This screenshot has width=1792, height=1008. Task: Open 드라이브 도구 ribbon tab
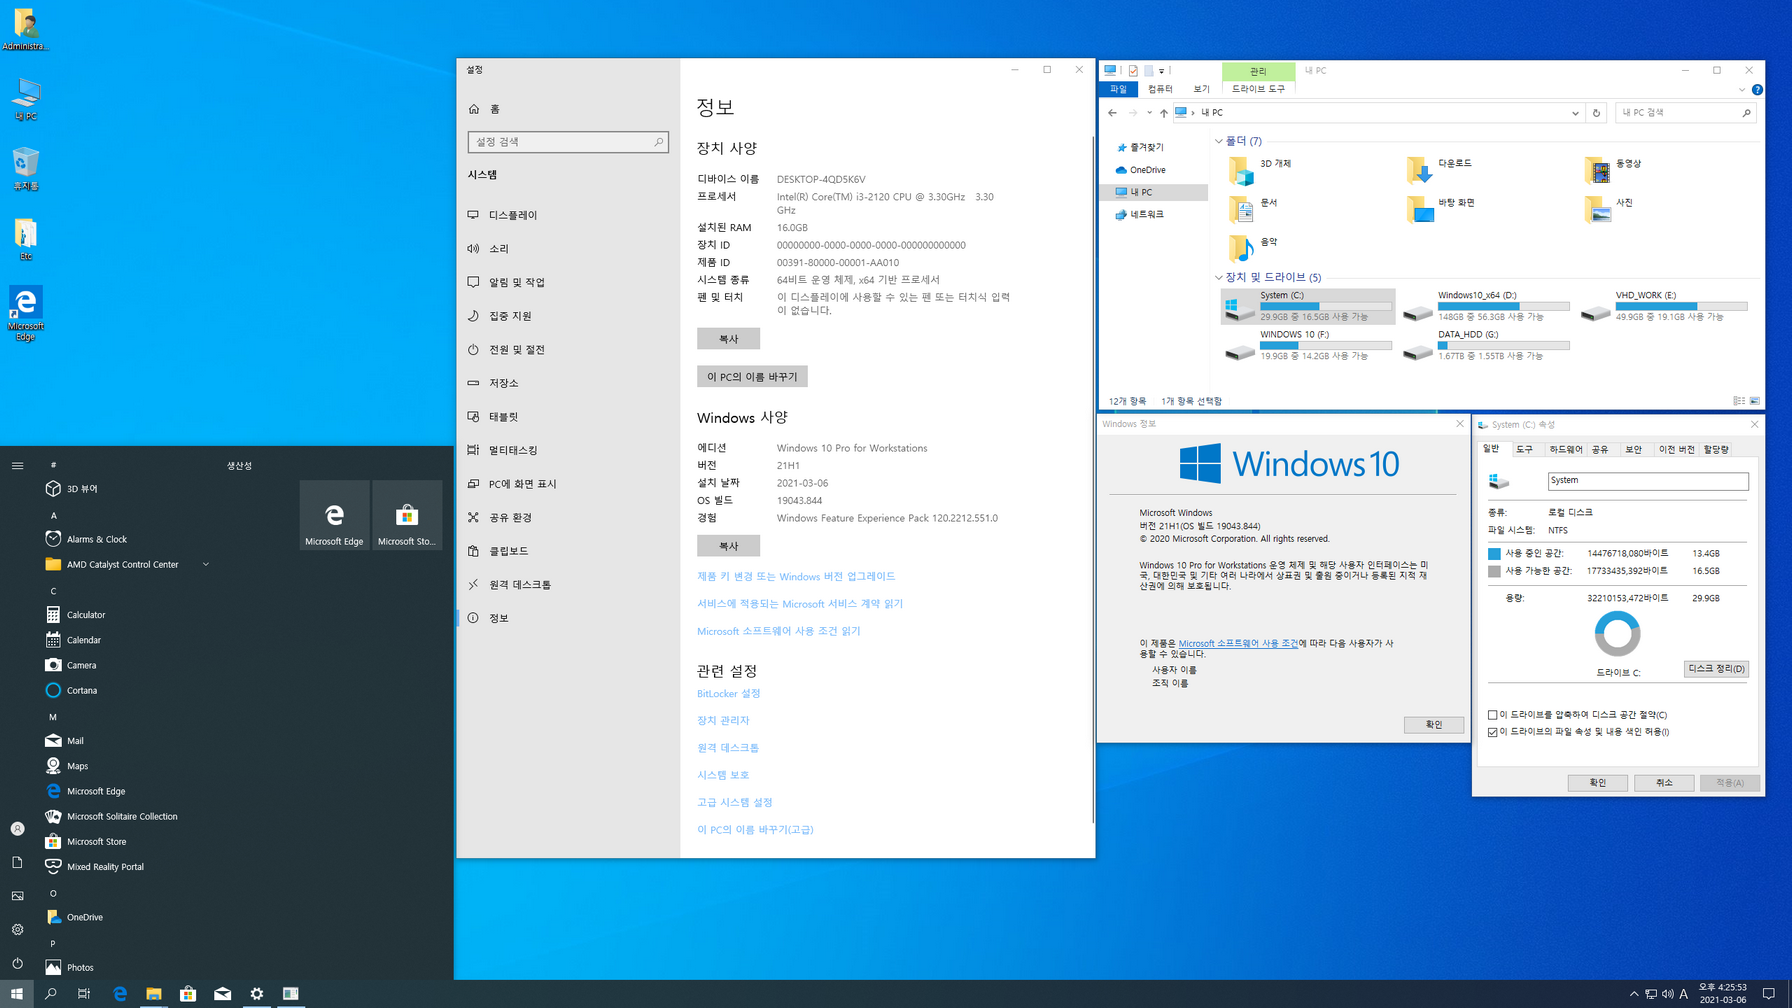pyautogui.click(x=1258, y=89)
